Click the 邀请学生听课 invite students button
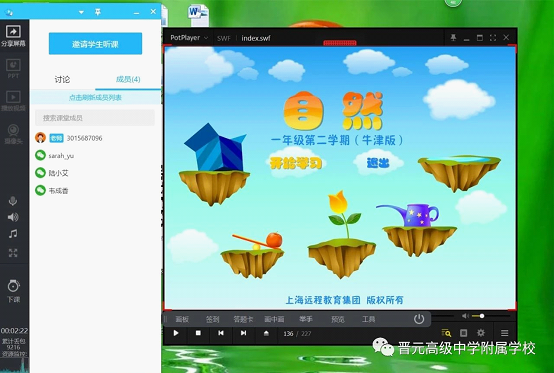554x373 pixels. click(95, 44)
